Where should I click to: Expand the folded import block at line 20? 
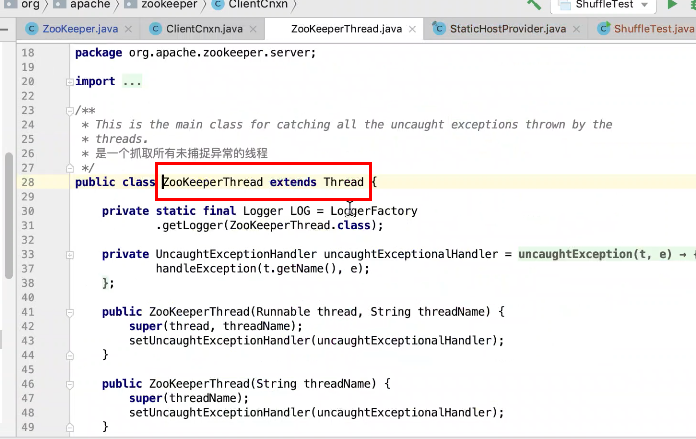click(x=70, y=82)
